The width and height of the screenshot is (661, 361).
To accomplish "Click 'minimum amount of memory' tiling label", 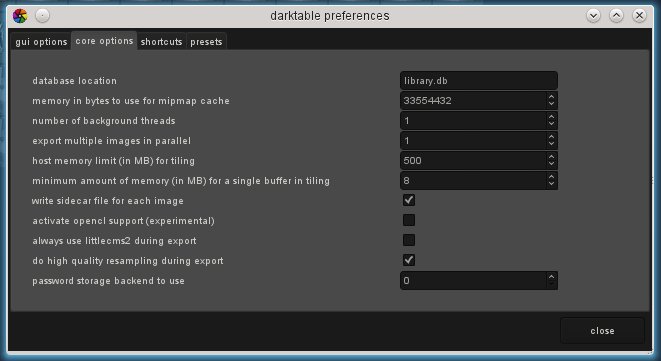I will click(x=181, y=180).
